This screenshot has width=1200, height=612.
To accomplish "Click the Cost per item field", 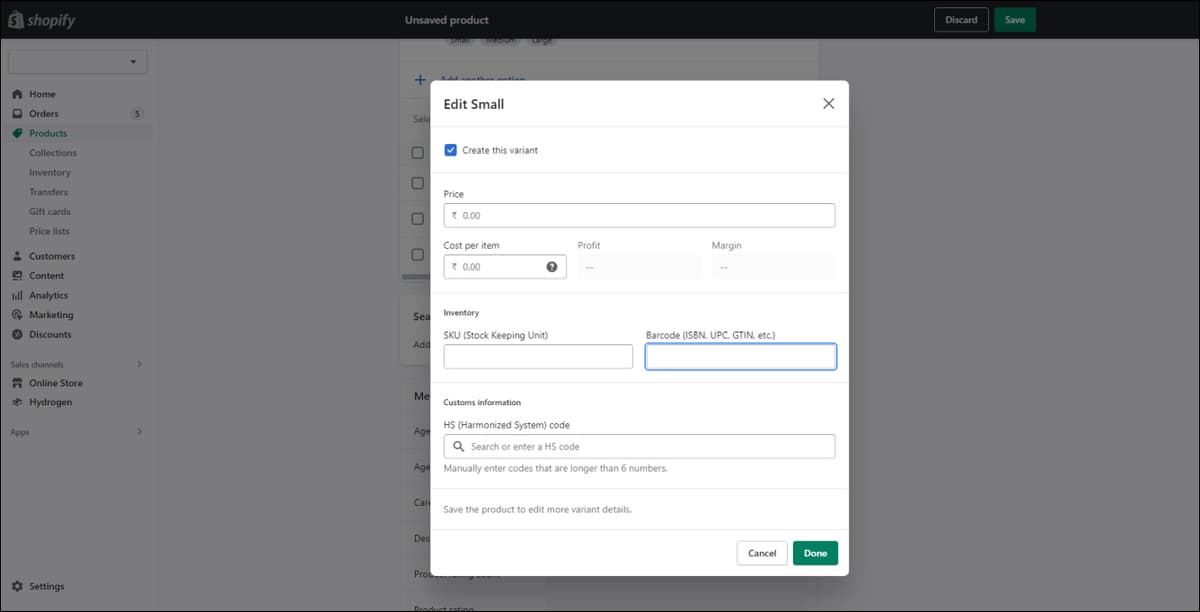I will click(505, 267).
